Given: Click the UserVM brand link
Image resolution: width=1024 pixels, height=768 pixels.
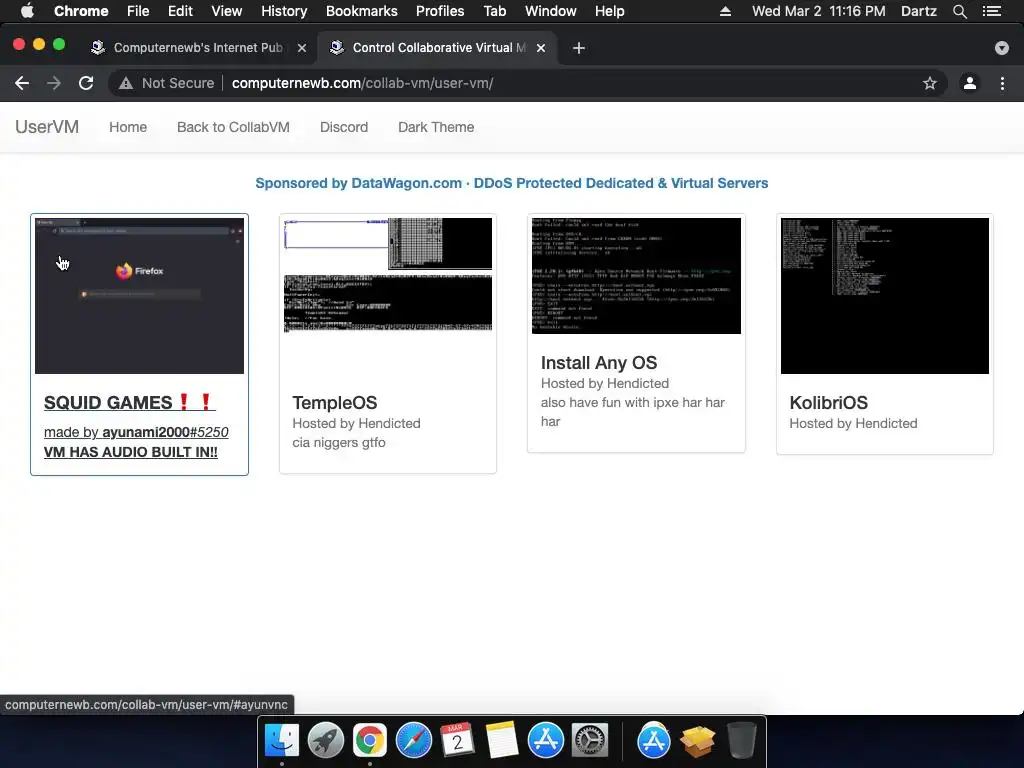Looking at the screenshot, I should coord(47,127).
